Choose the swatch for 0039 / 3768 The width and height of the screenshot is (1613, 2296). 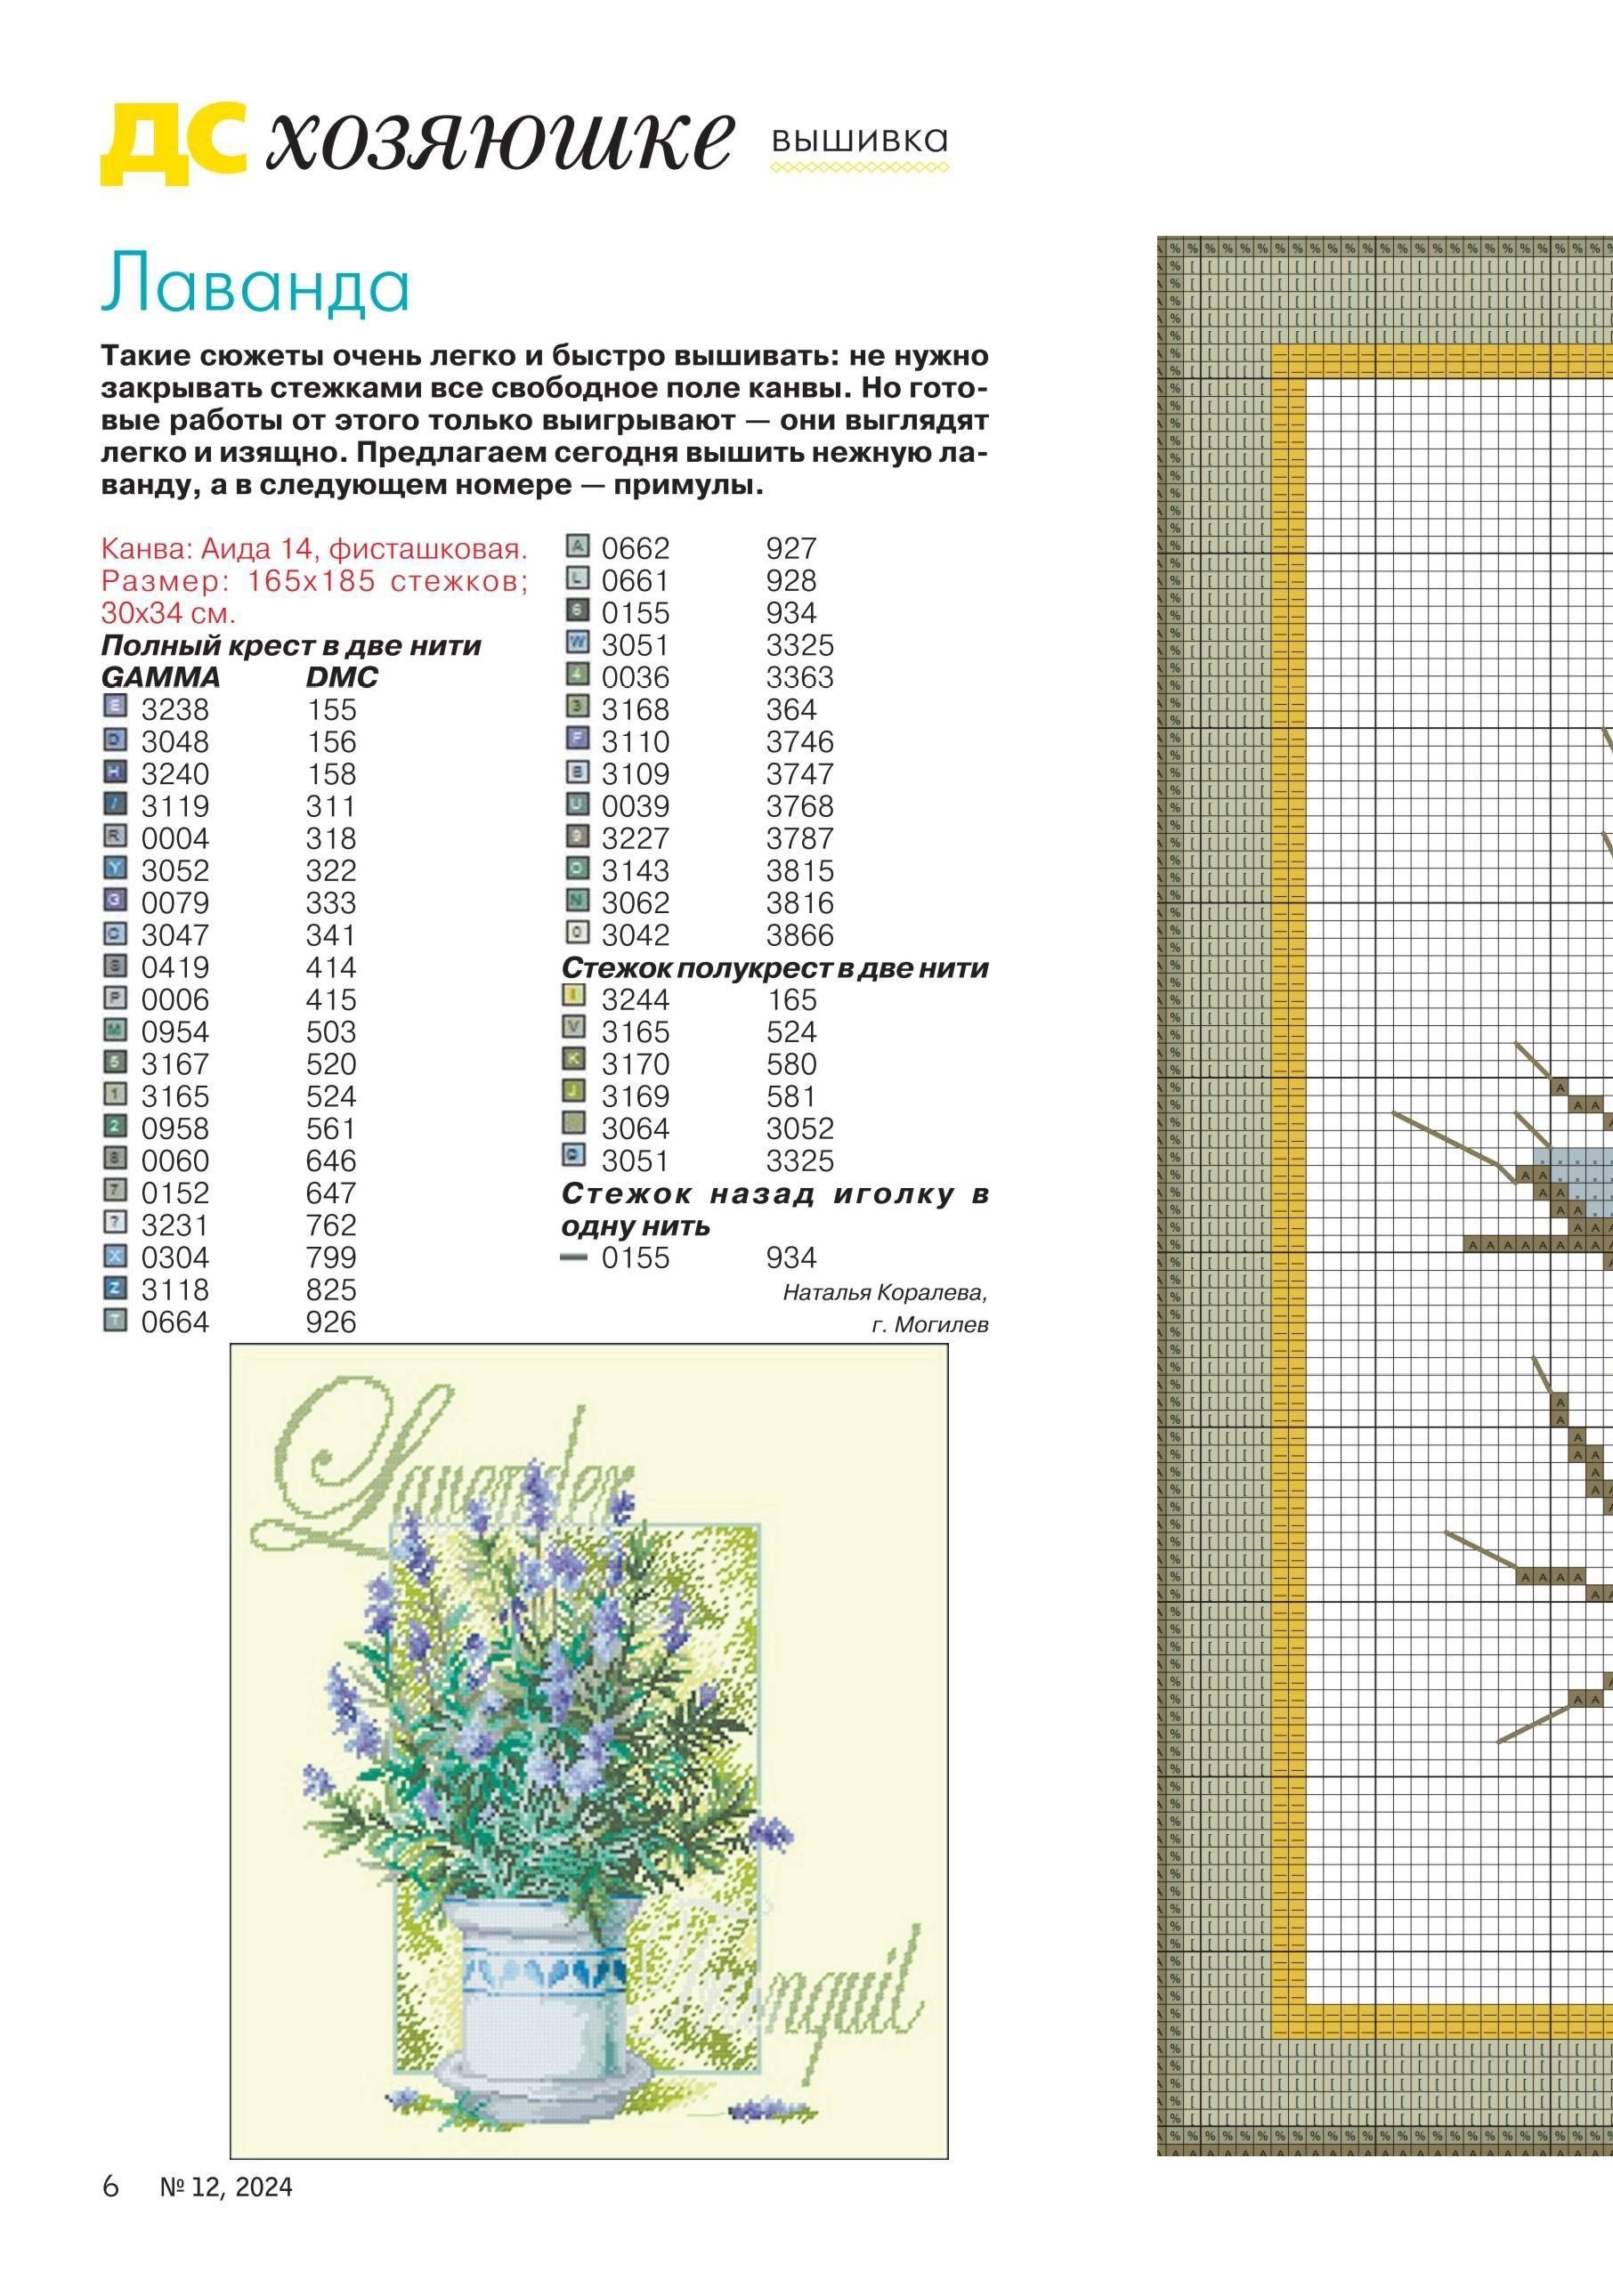[578, 803]
